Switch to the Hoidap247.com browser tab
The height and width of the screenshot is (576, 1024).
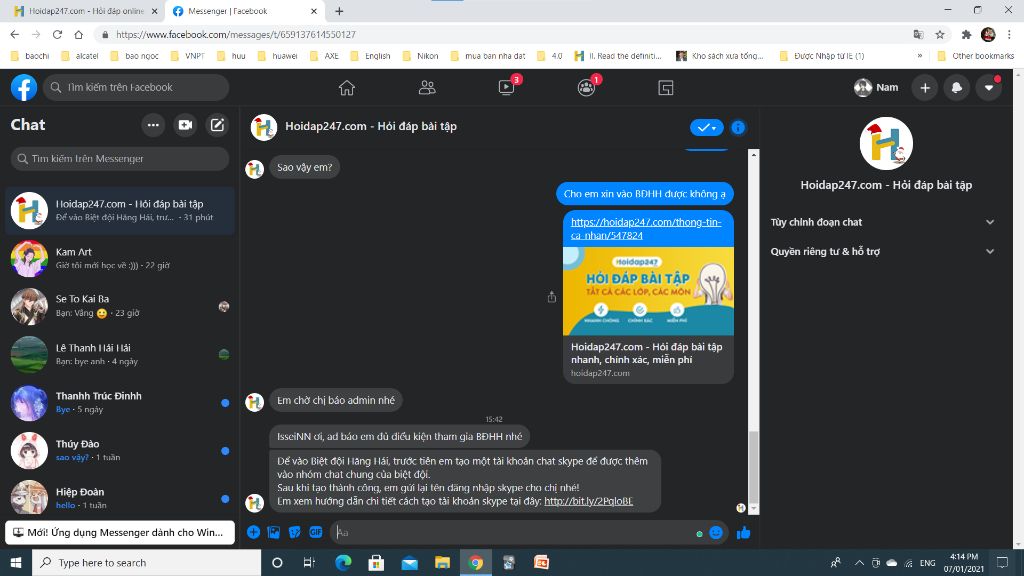[86, 11]
